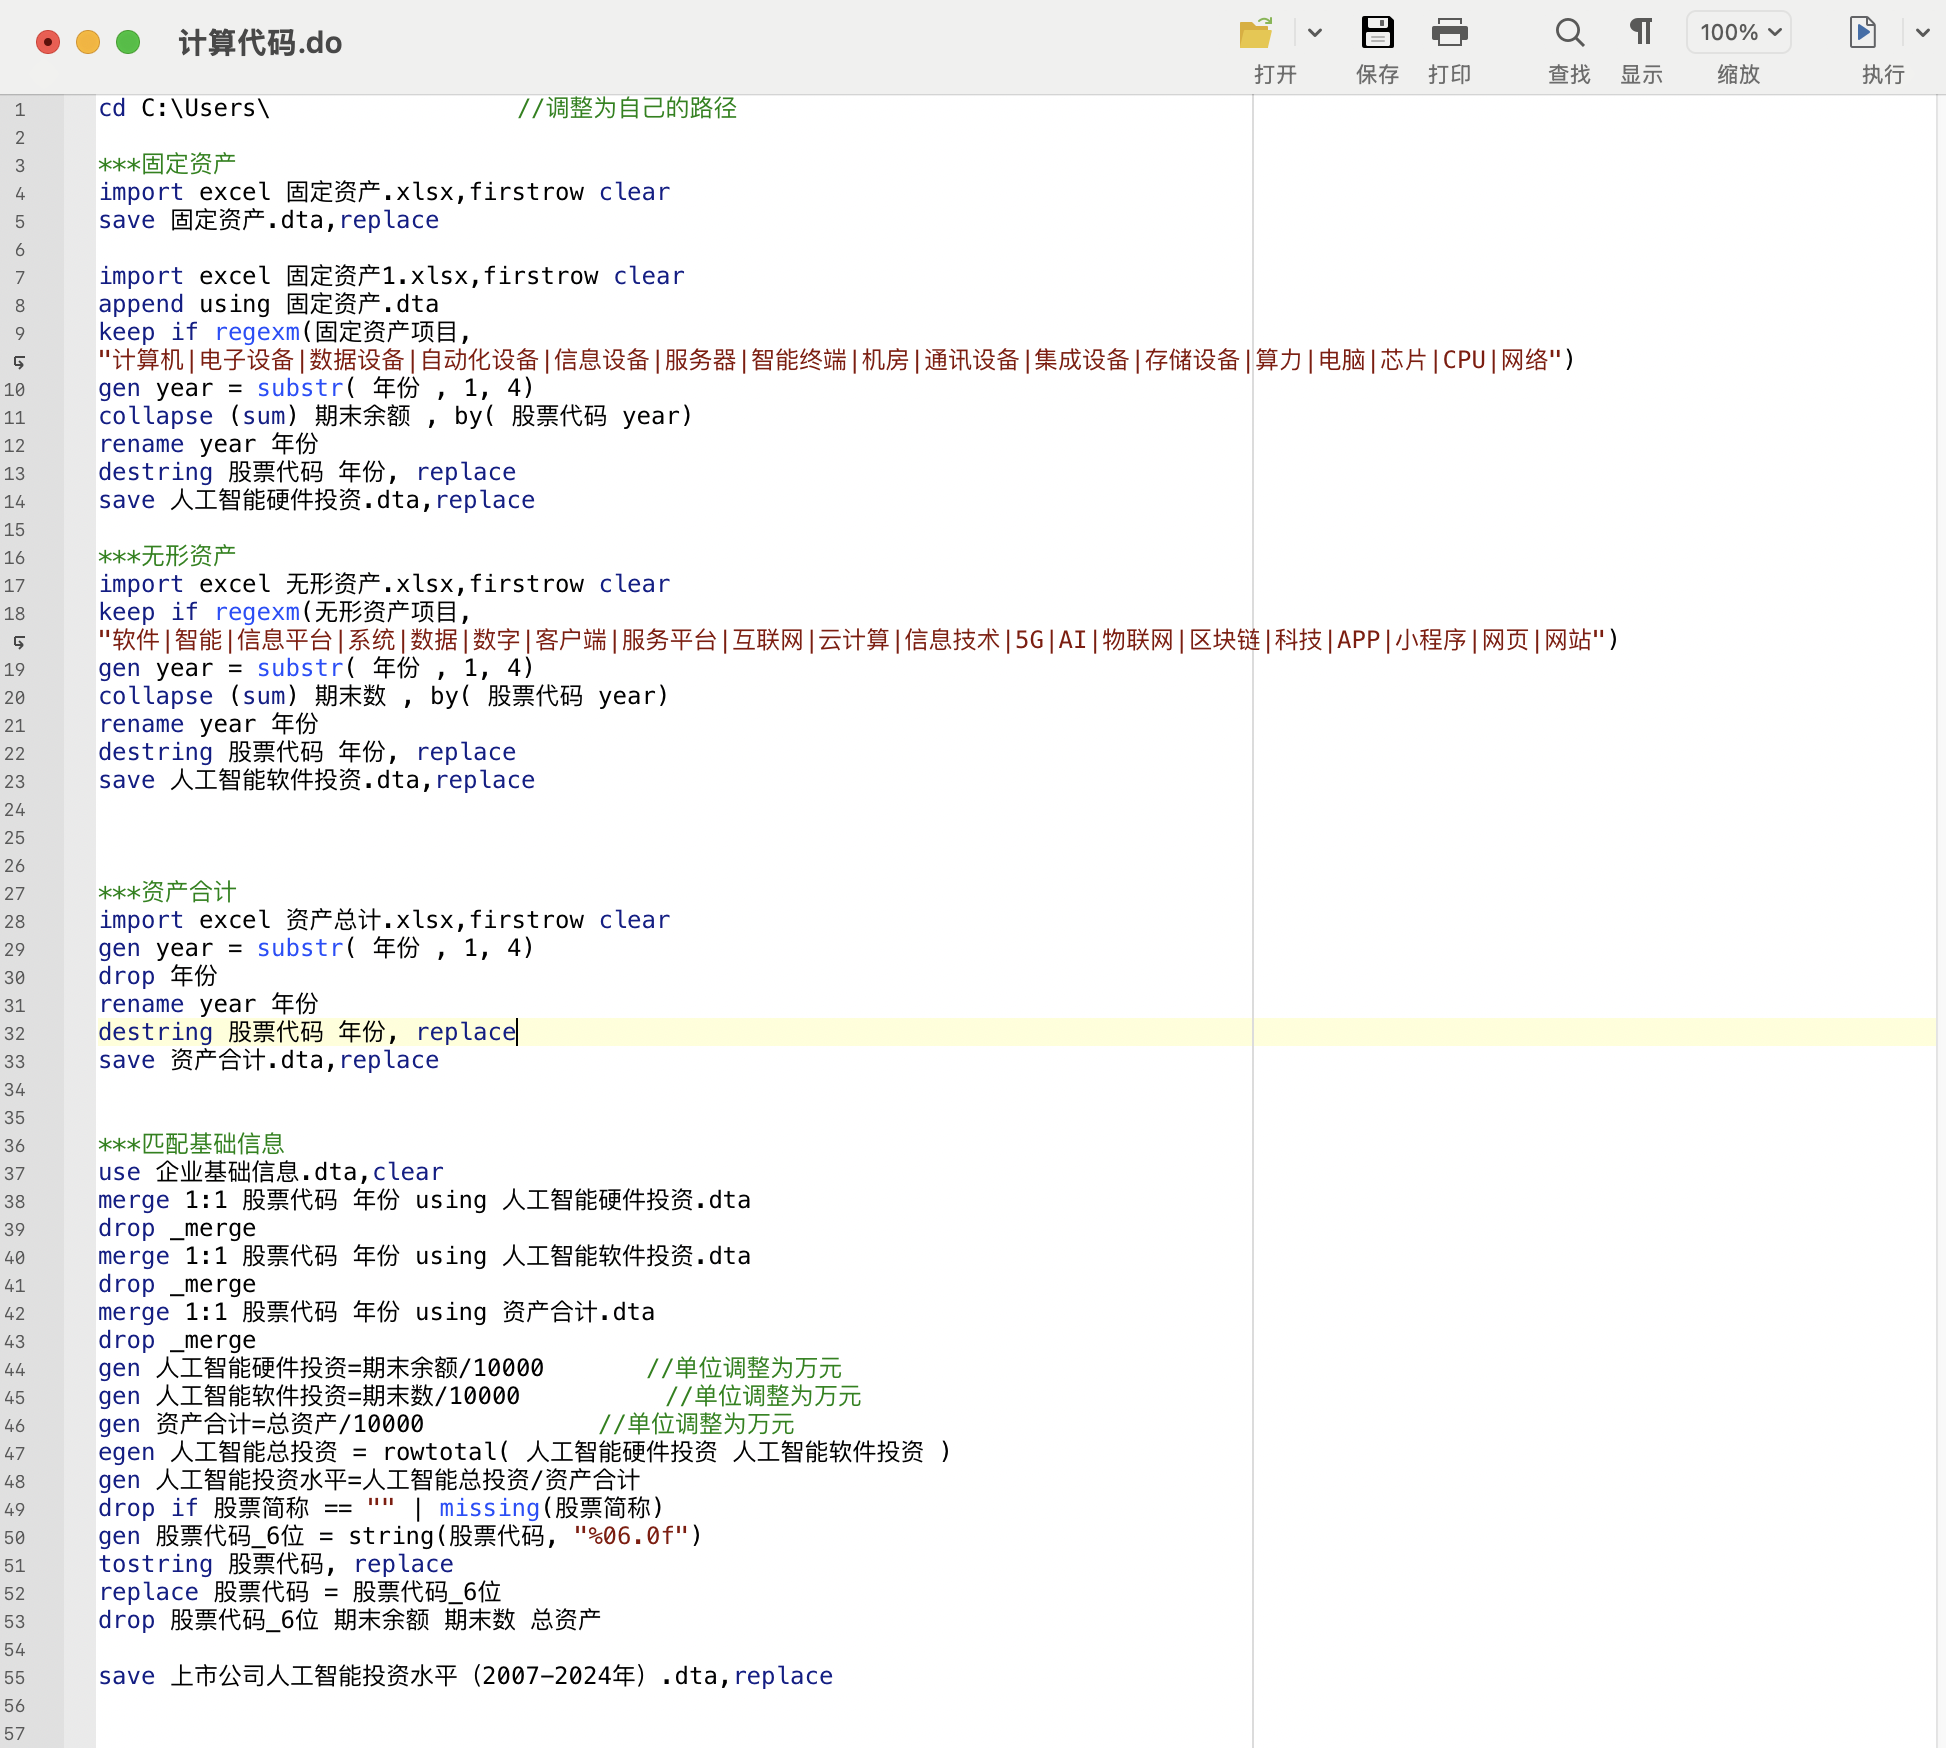The image size is (1946, 1748).
Task: Toggle the show invisibles pilcrow icon
Action: [1641, 33]
